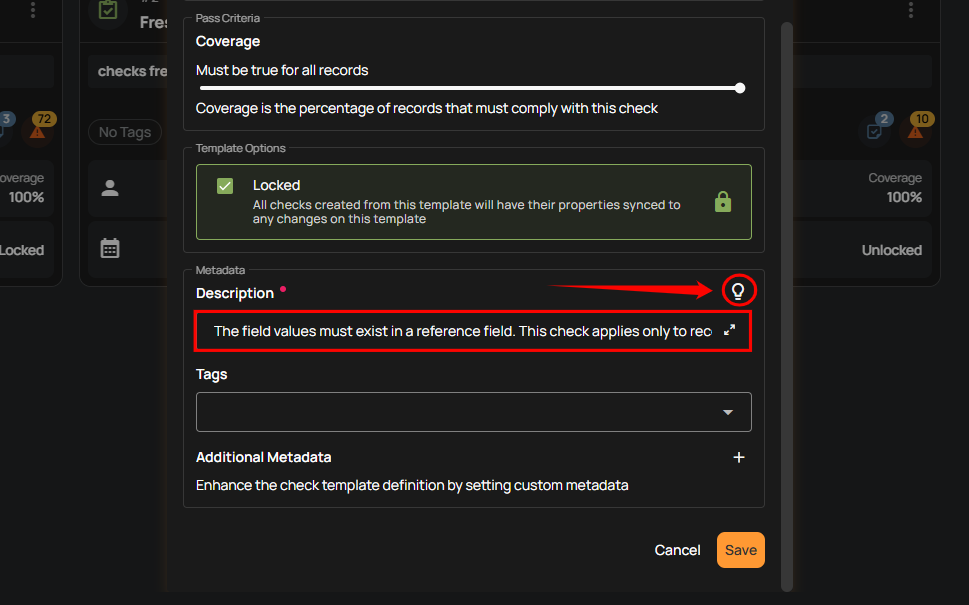The width and height of the screenshot is (969, 605).
Task: Click the green clipboard check icon at top
Action: [x=108, y=10]
